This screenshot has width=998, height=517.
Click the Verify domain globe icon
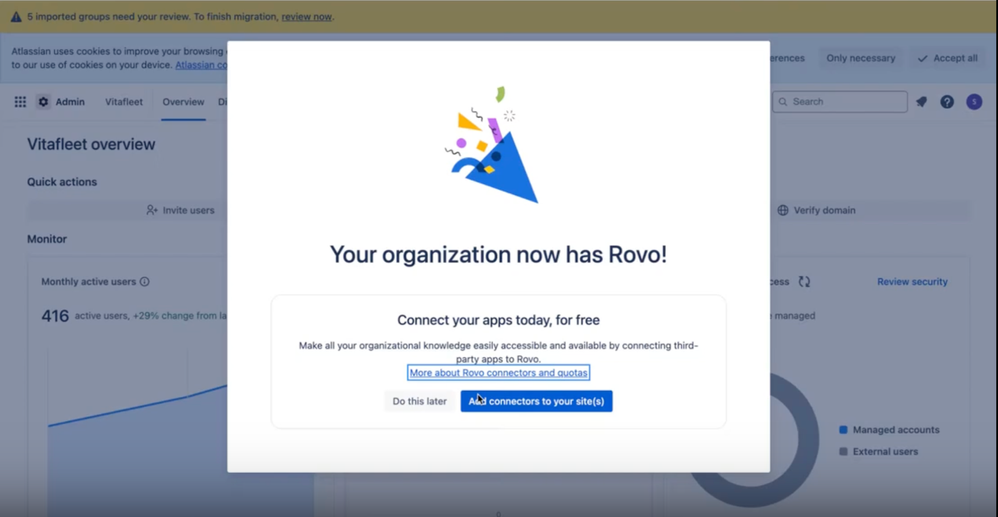783,210
